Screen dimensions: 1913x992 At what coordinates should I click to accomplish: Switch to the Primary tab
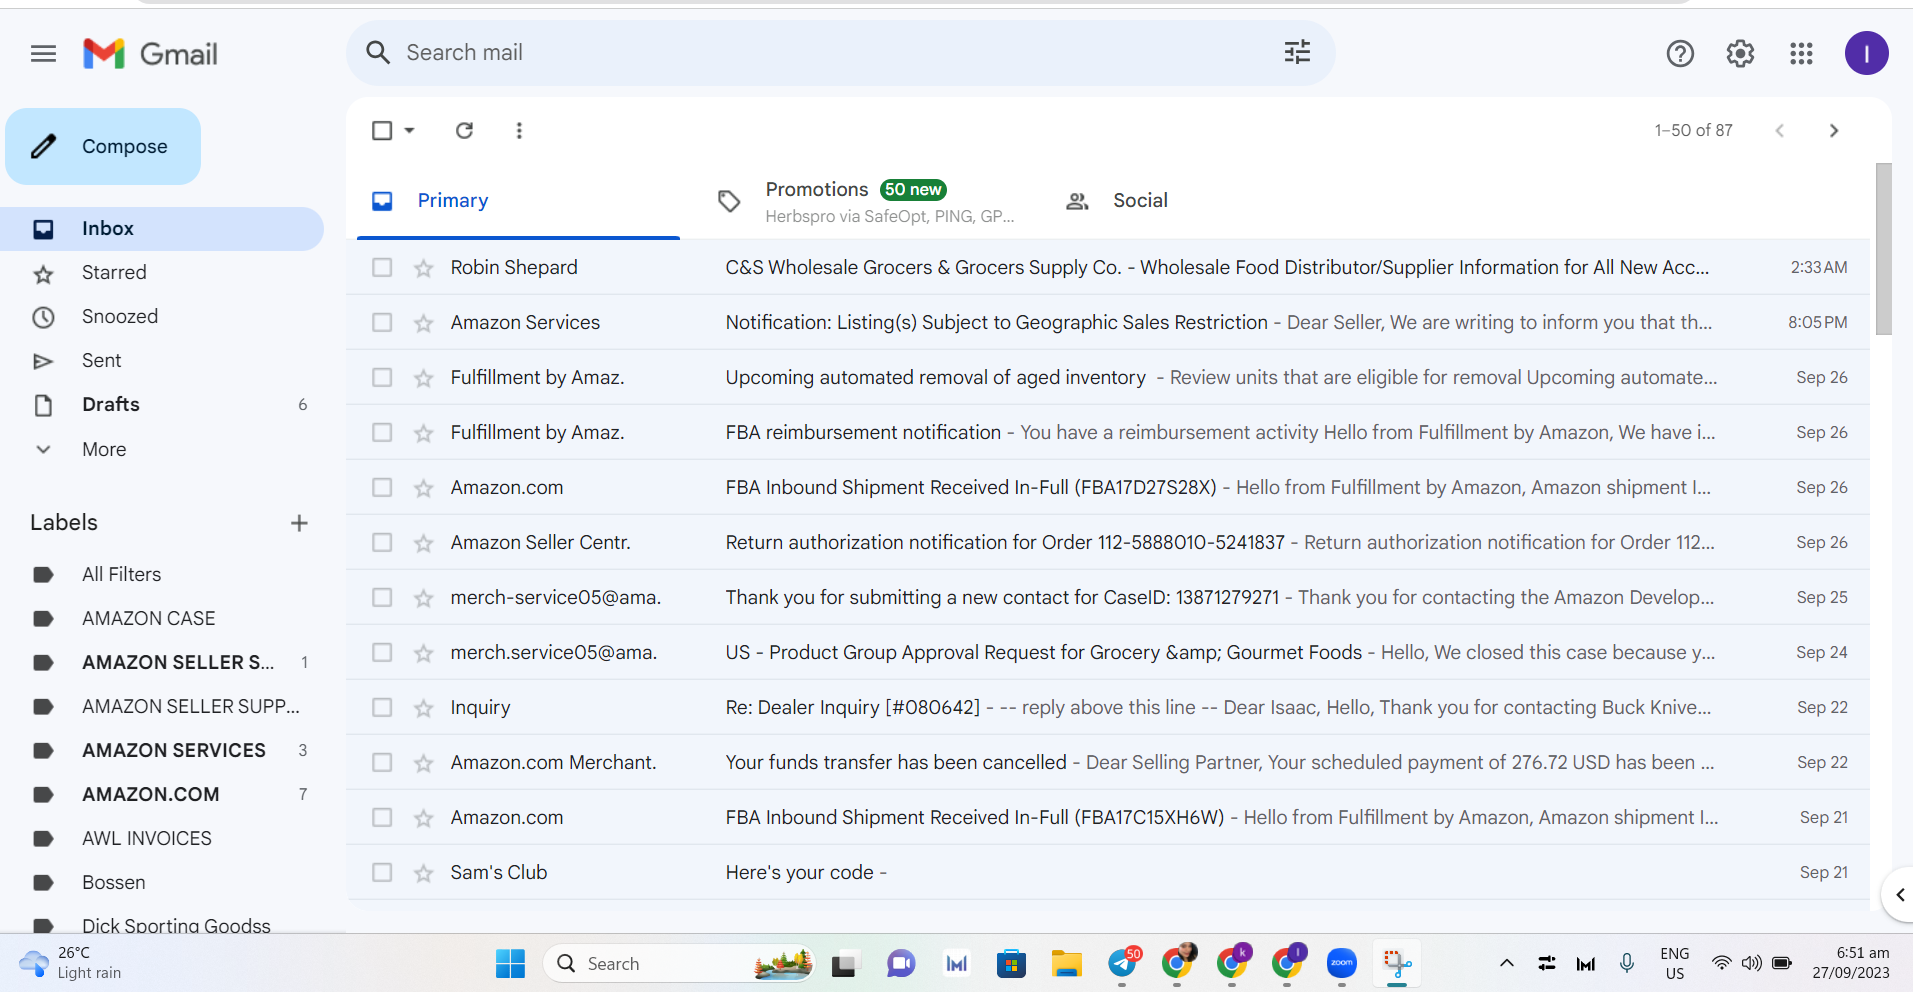point(518,201)
